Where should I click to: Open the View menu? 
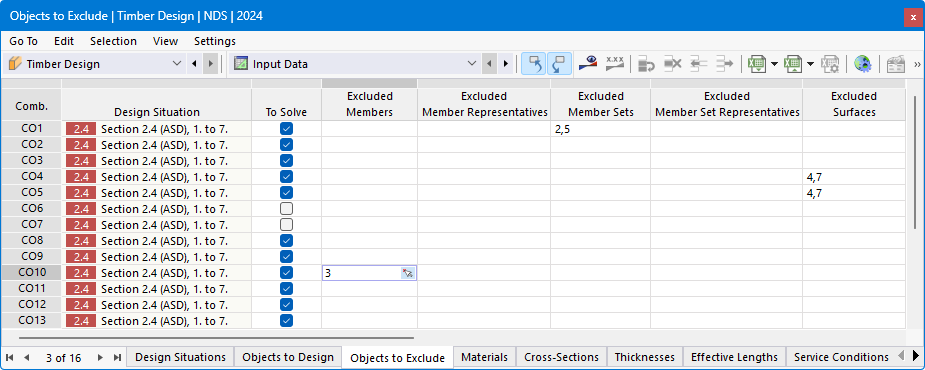[165, 41]
